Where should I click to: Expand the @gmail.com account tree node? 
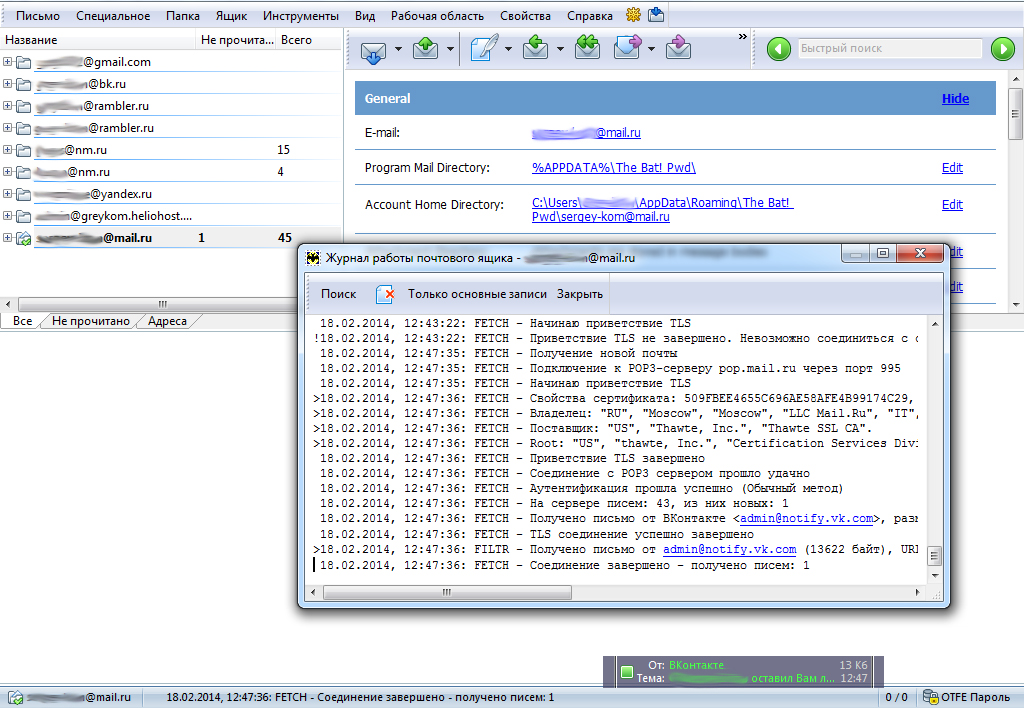[x=8, y=62]
